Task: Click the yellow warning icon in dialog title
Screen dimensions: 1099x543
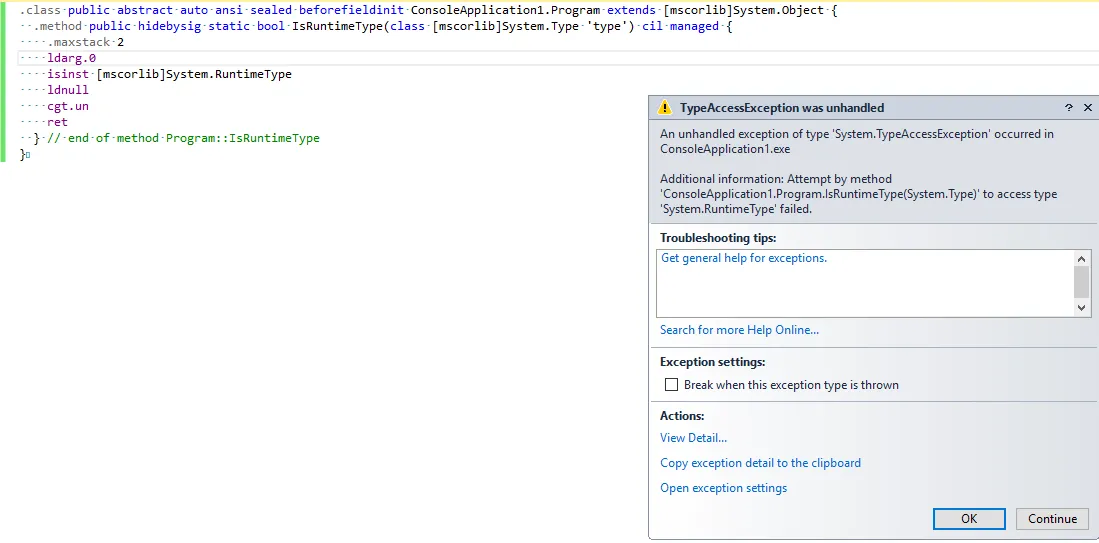Action: [665, 108]
